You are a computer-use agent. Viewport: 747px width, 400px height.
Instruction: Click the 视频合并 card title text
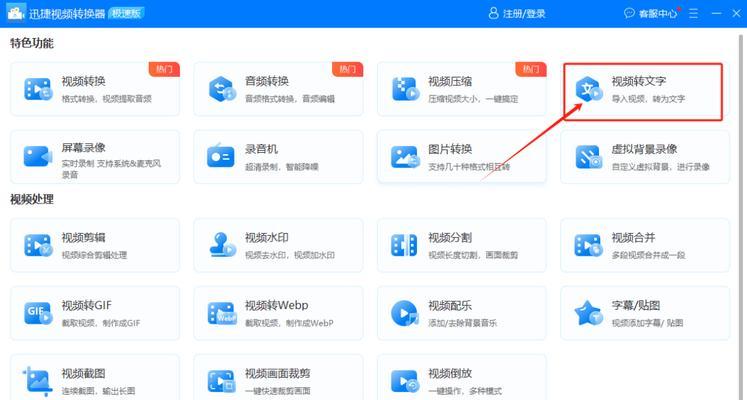pos(634,238)
